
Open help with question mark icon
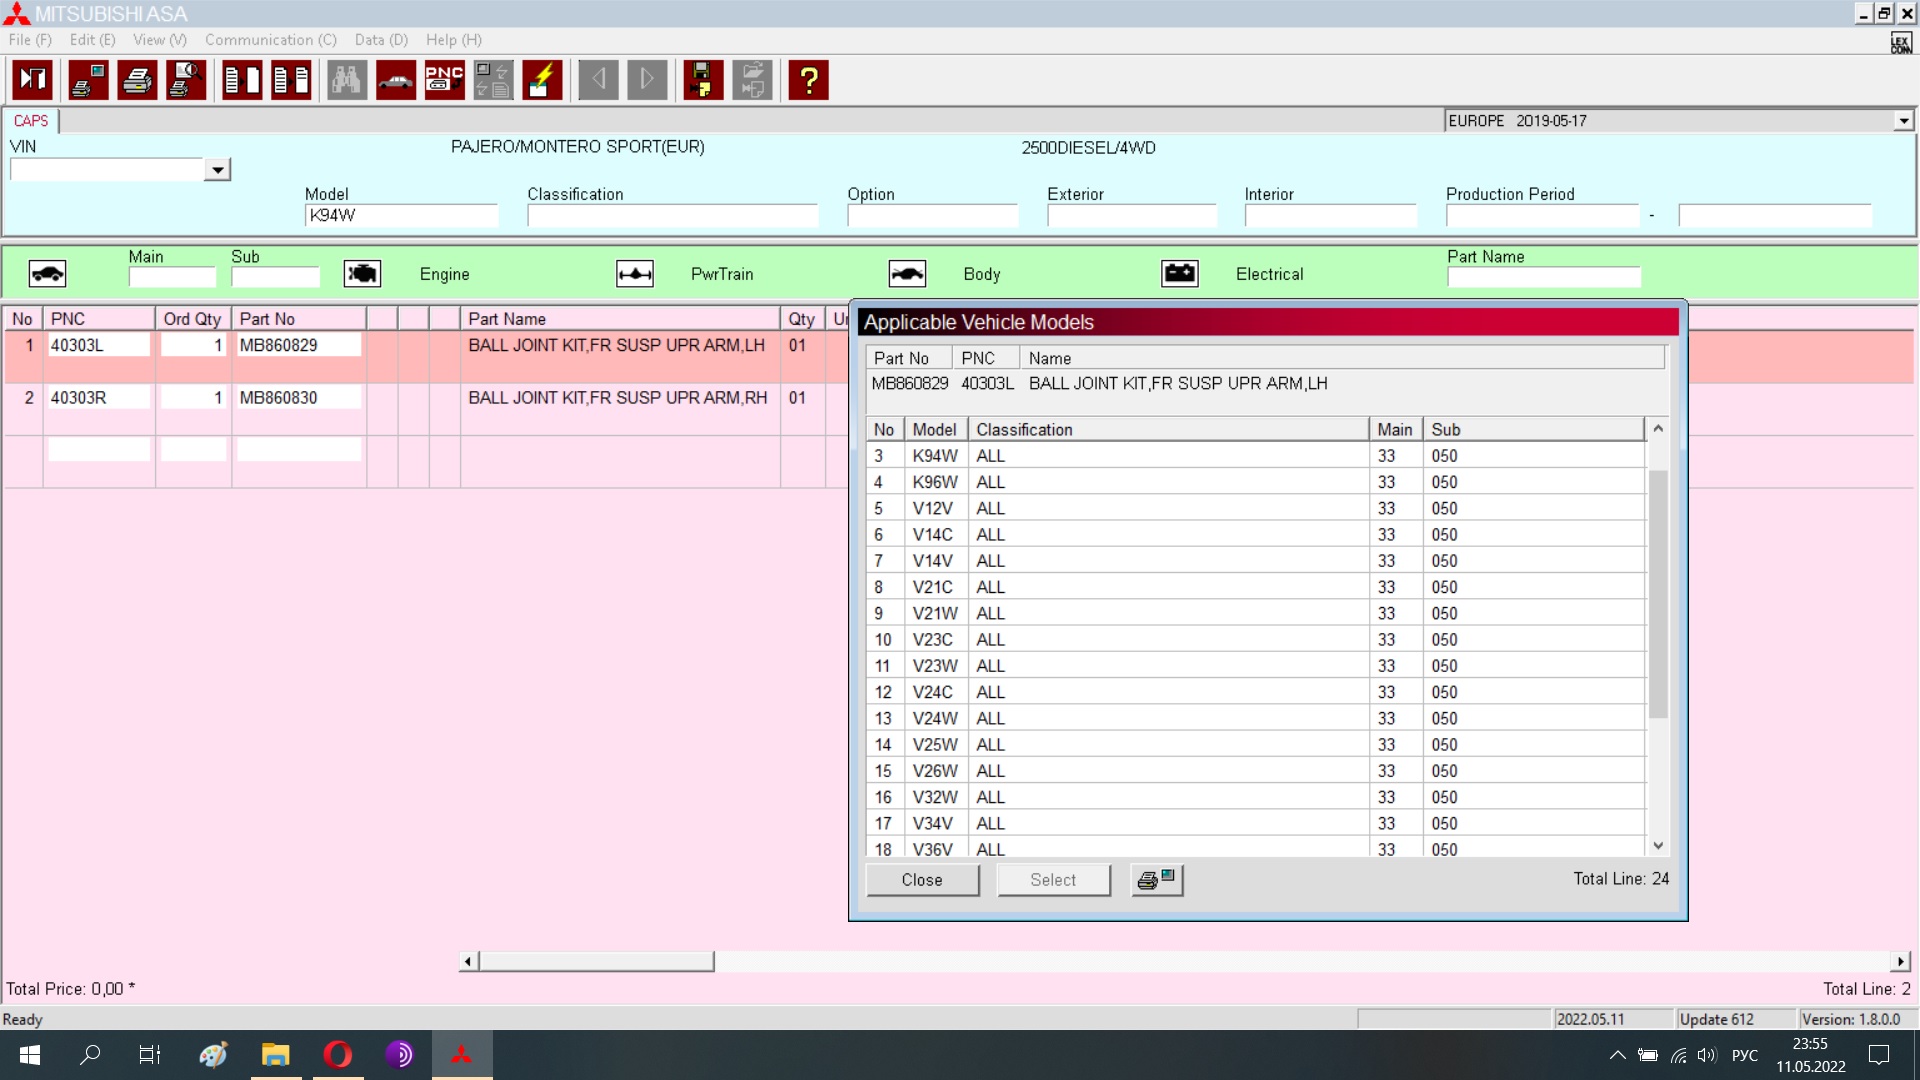(808, 80)
